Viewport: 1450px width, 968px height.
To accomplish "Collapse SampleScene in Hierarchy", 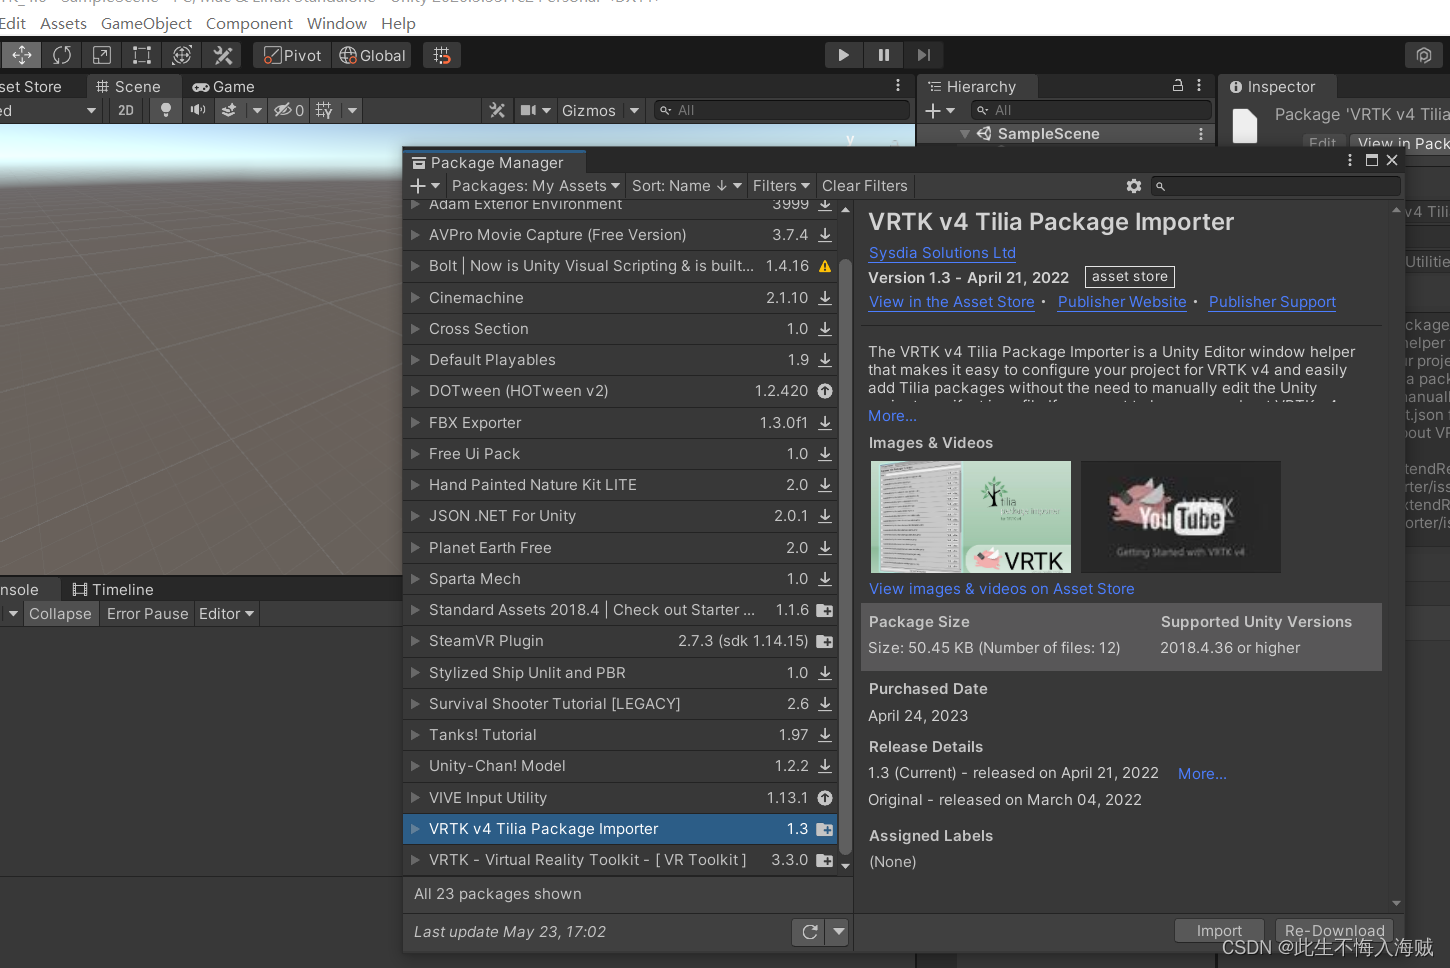I will pos(964,134).
